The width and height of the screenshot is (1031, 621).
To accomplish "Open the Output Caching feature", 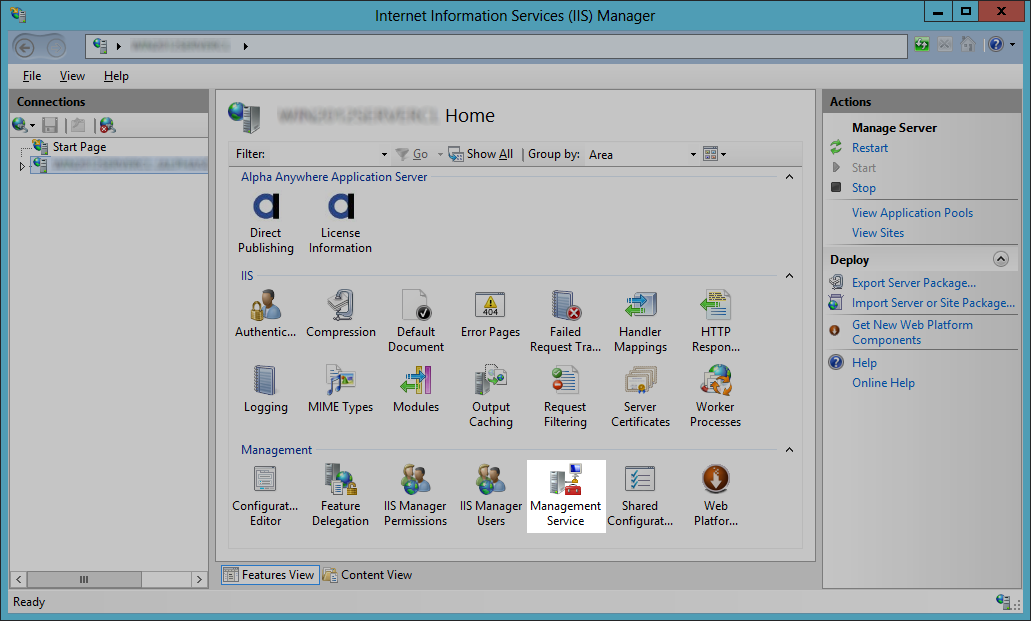I will [491, 396].
